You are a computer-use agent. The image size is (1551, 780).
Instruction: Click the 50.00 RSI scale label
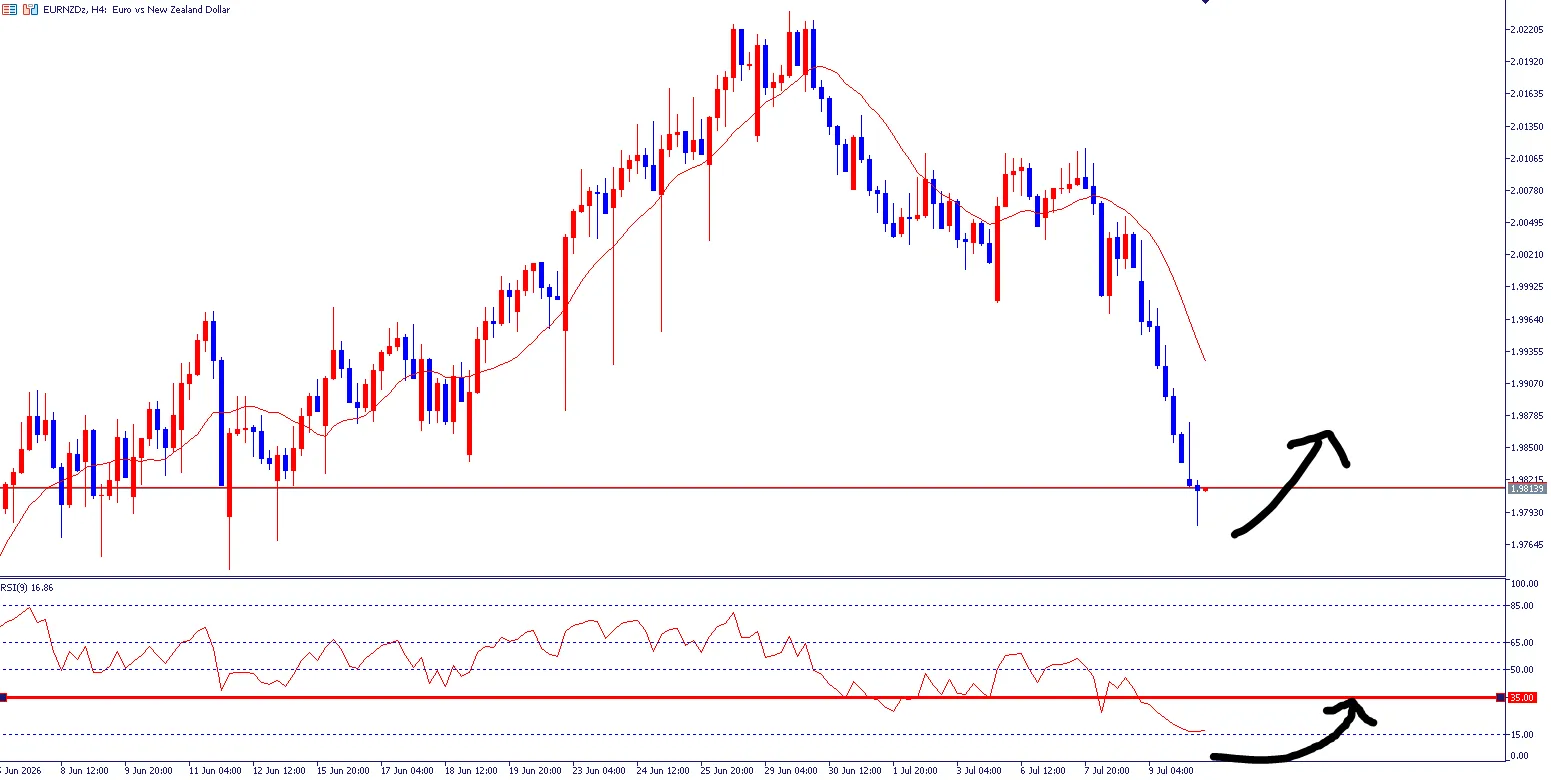(x=1521, y=670)
